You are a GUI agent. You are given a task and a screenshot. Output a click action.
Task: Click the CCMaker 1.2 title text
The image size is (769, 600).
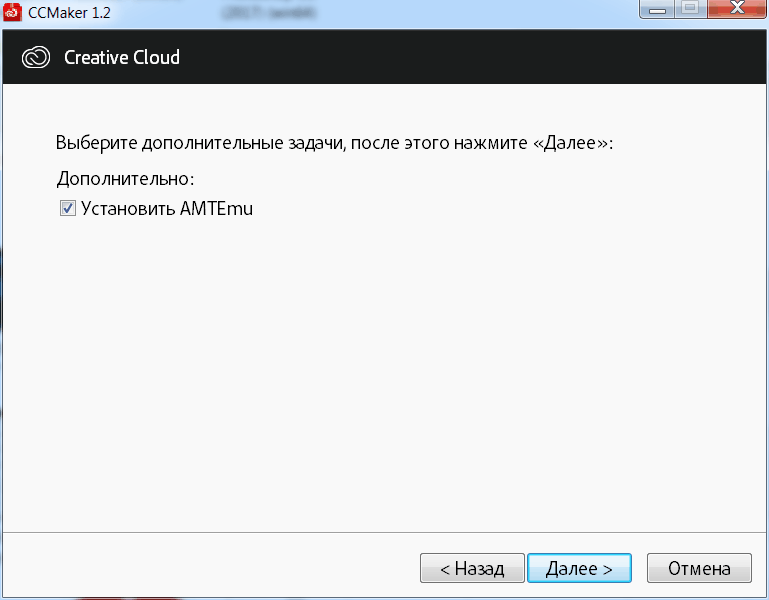(x=71, y=12)
